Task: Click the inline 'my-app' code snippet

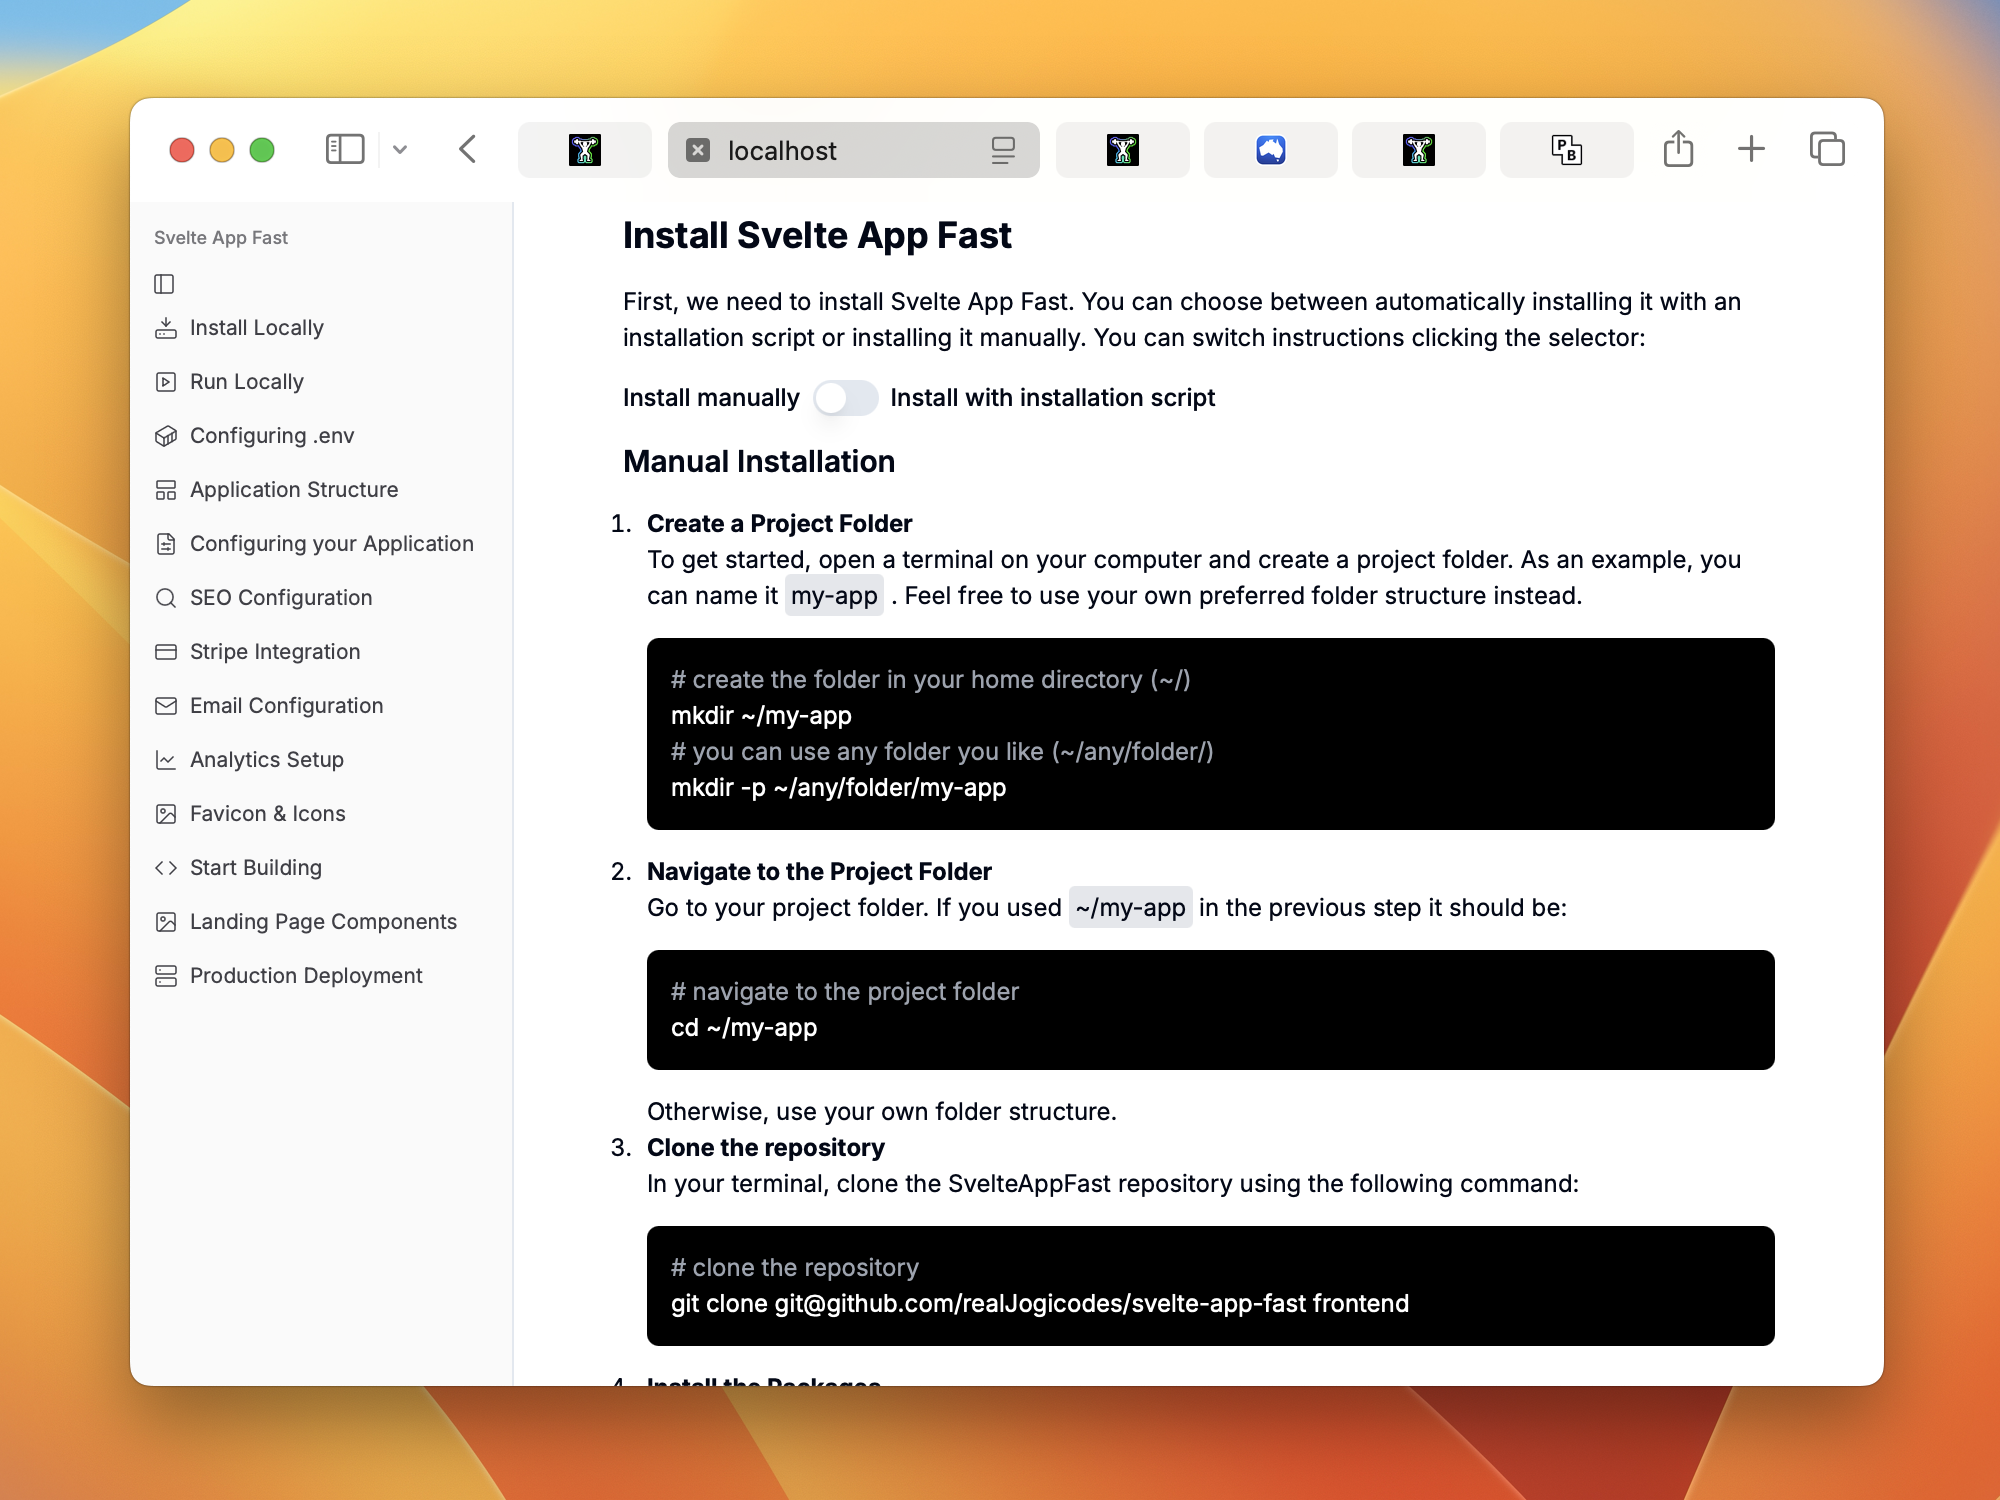Action: [834, 596]
